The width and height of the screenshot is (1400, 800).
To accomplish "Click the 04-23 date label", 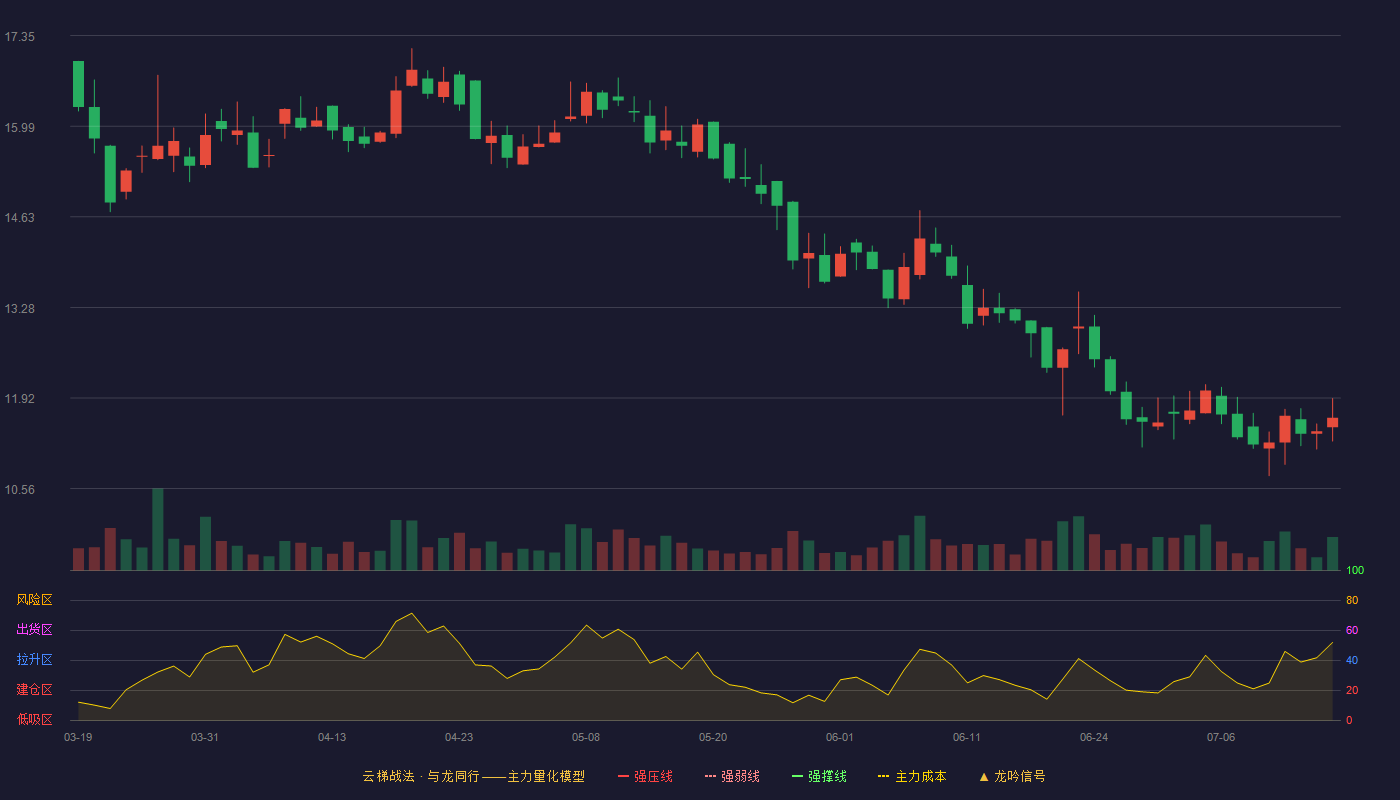I will 459,737.
